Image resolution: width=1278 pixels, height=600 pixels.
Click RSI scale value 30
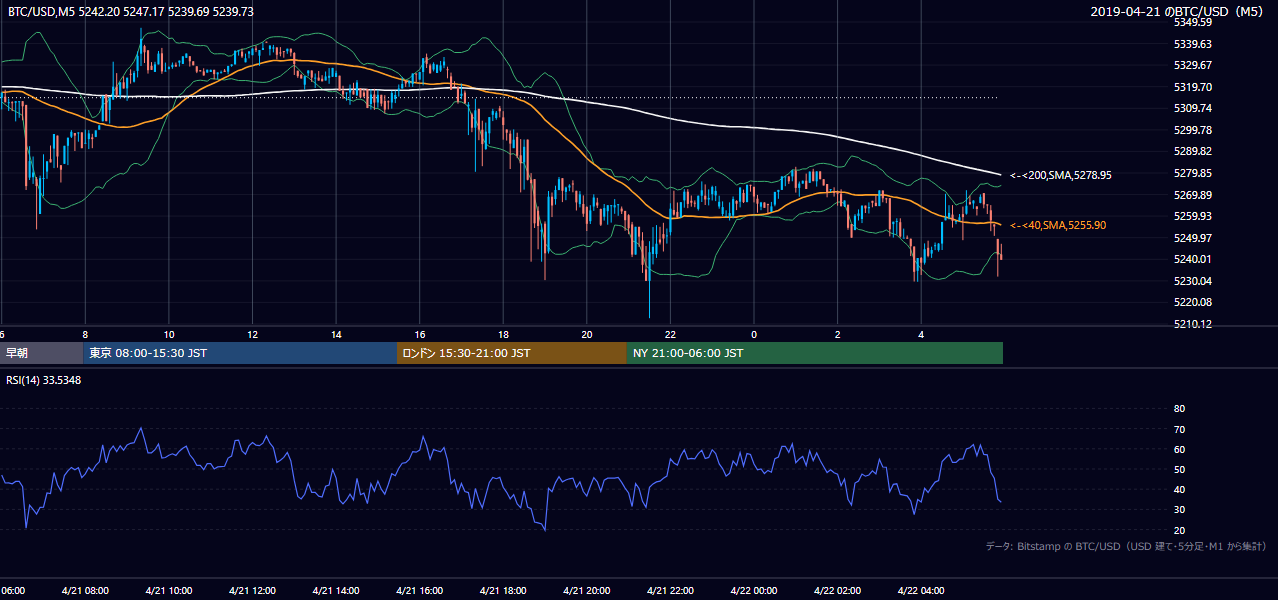pyautogui.click(x=1179, y=510)
